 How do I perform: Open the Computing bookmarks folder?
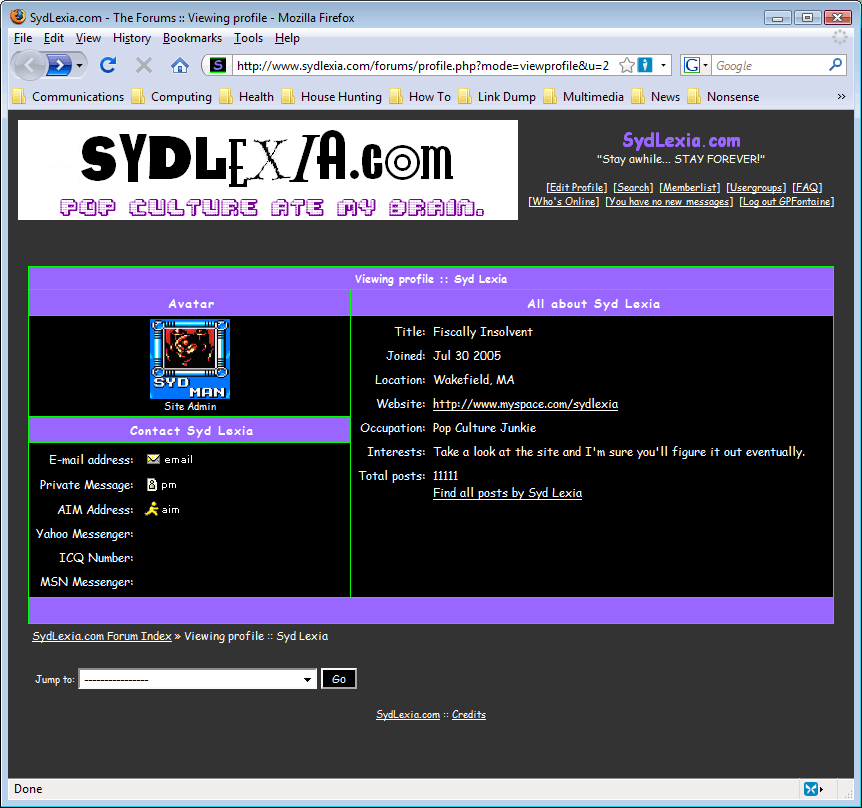(x=172, y=97)
